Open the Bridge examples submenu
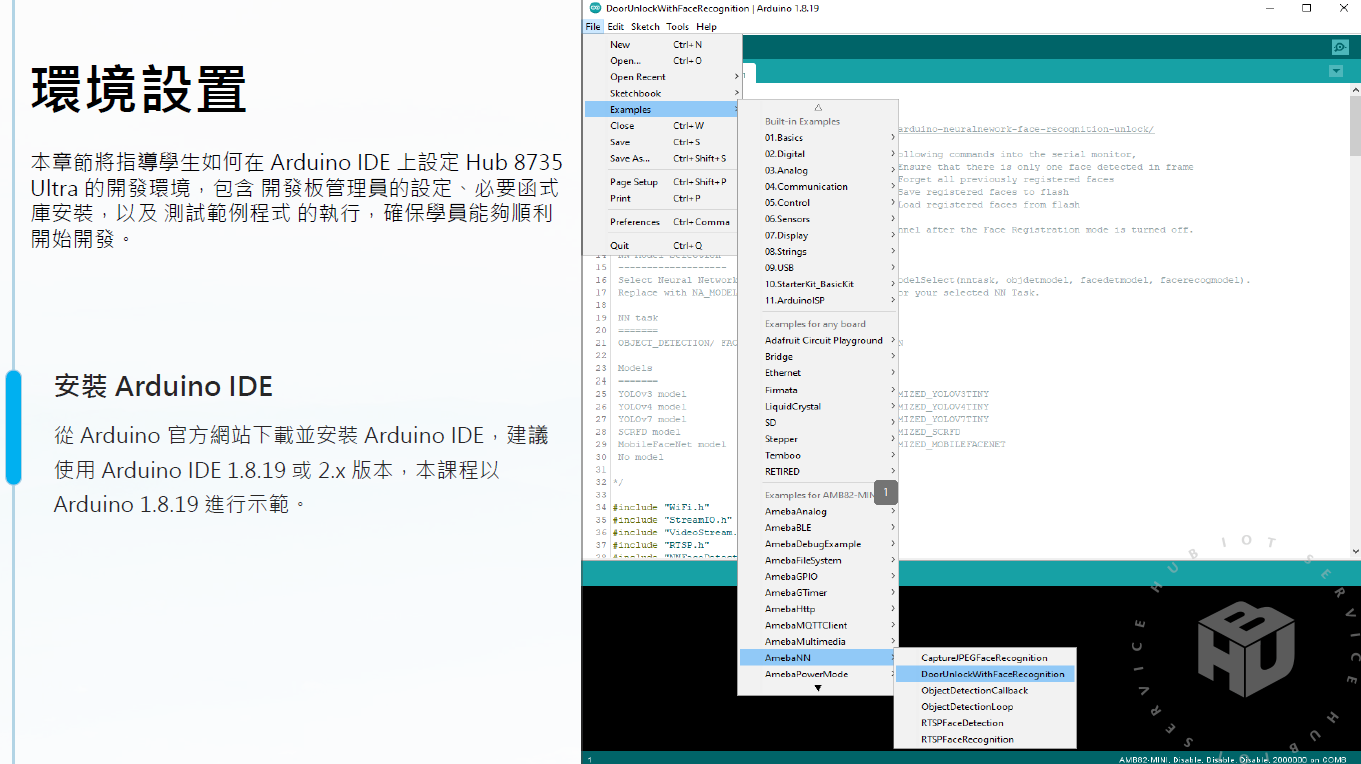 (x=818, y=357)
